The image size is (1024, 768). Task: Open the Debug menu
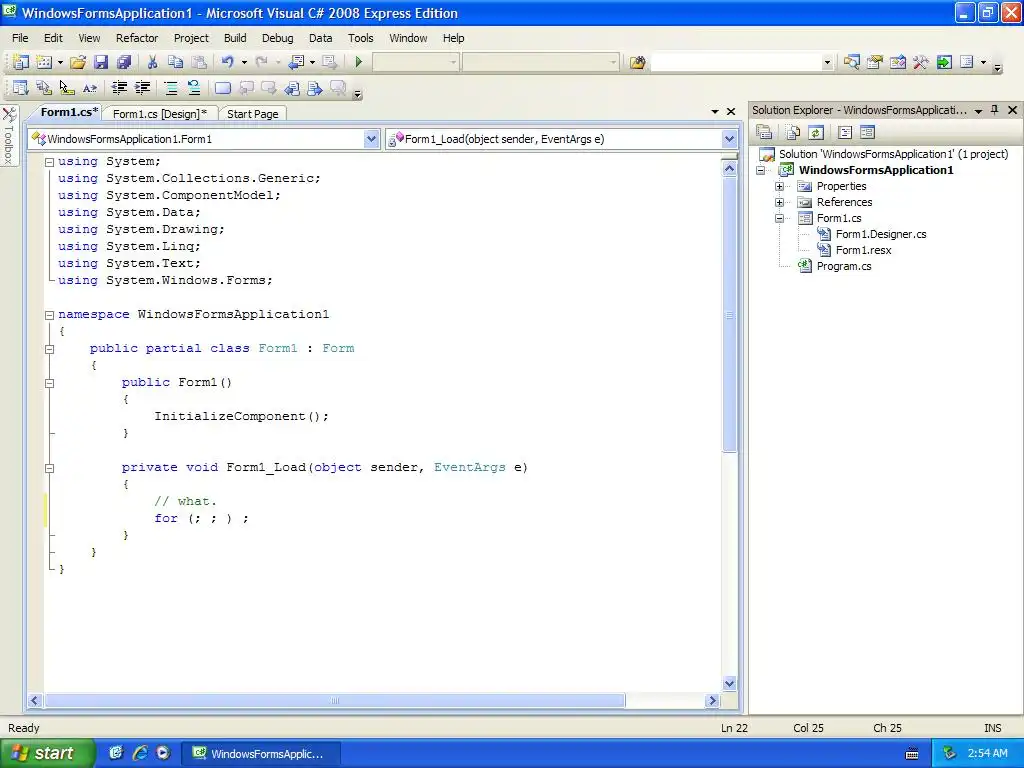point(278,38)
